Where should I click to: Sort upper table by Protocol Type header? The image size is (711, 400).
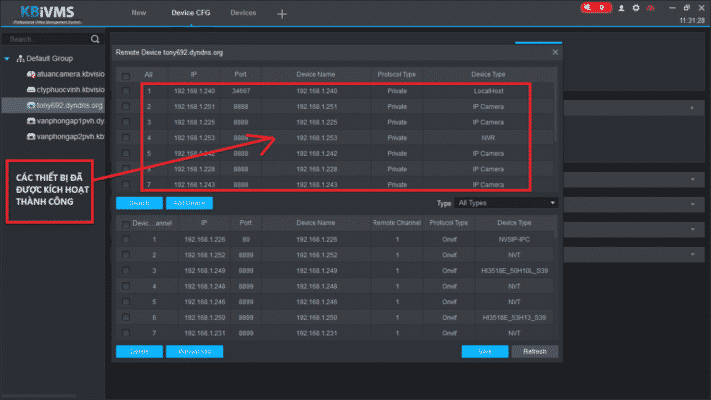pos(396,74)
